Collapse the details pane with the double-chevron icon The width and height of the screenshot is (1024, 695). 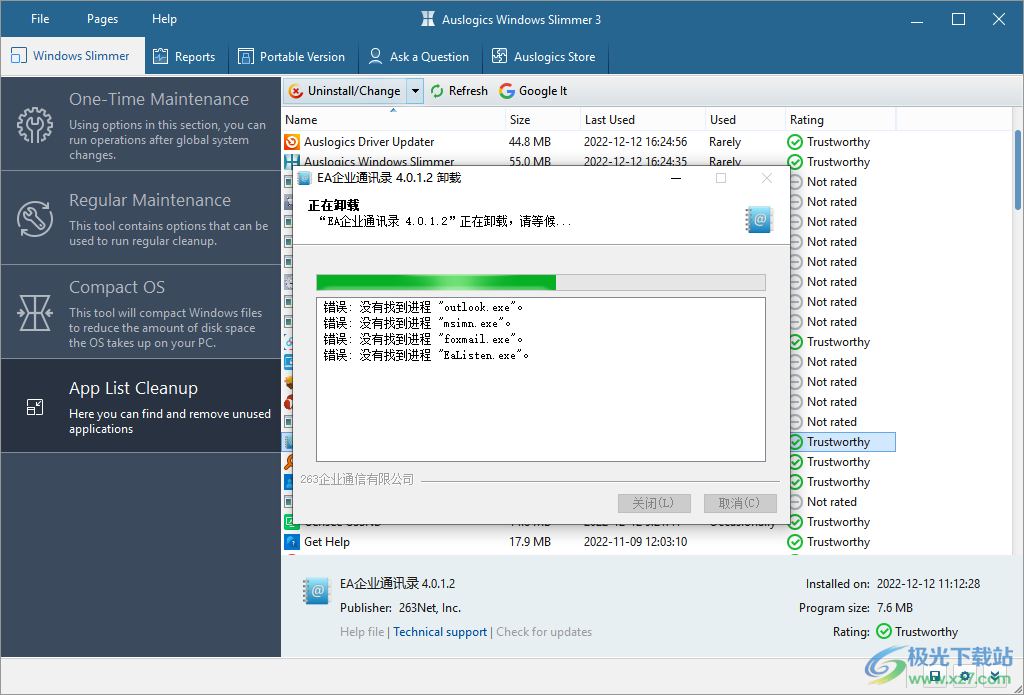[996, 676]
